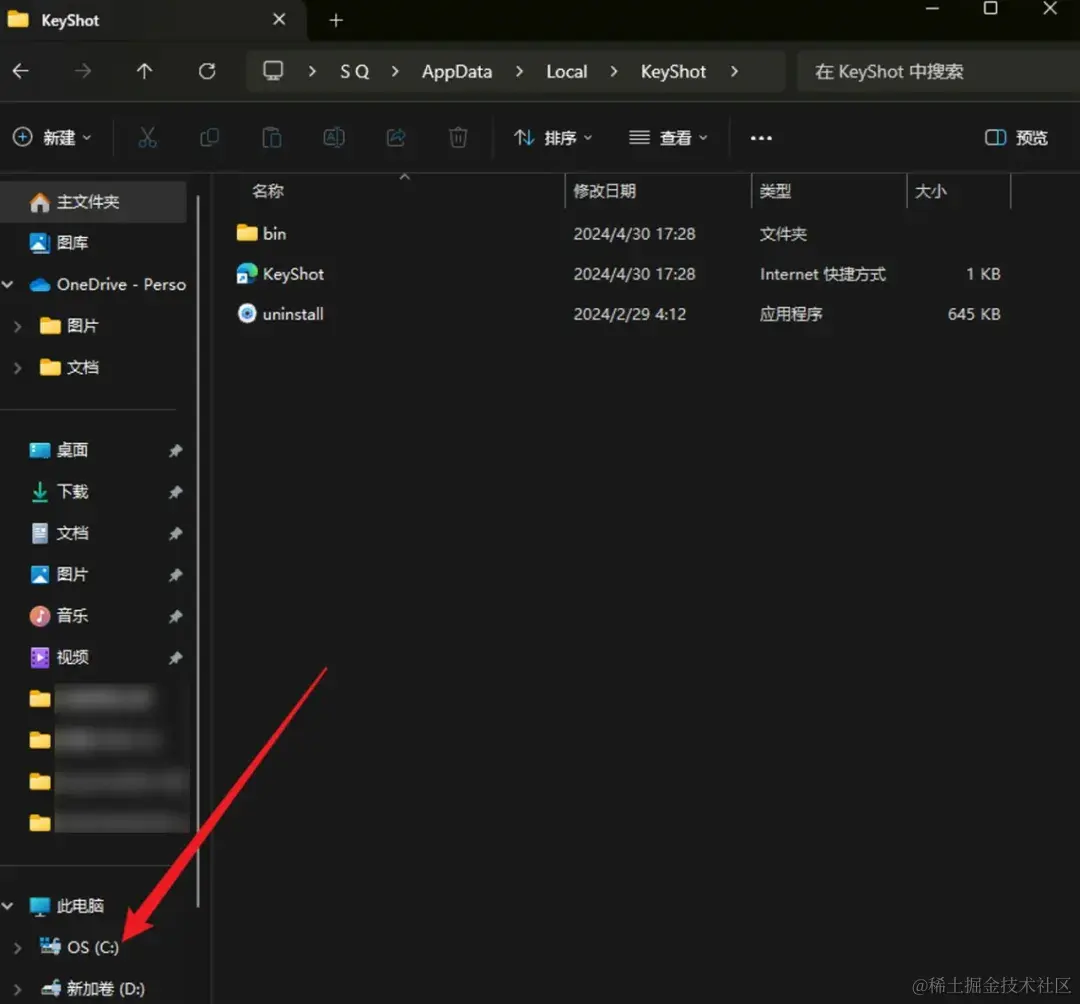Click the 645 KB size cell
The image size is (1080, 1004).
coord(974,314)
